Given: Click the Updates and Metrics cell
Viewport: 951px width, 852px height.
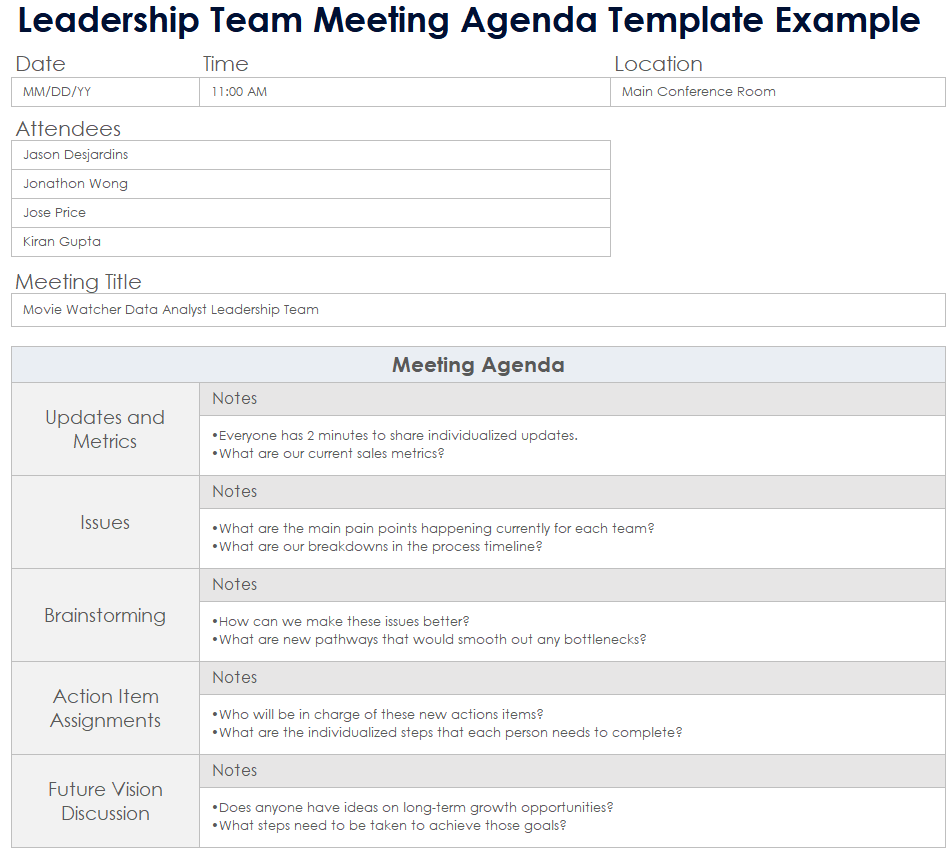Looking at the screenshot, I should [x=105, y=429].
